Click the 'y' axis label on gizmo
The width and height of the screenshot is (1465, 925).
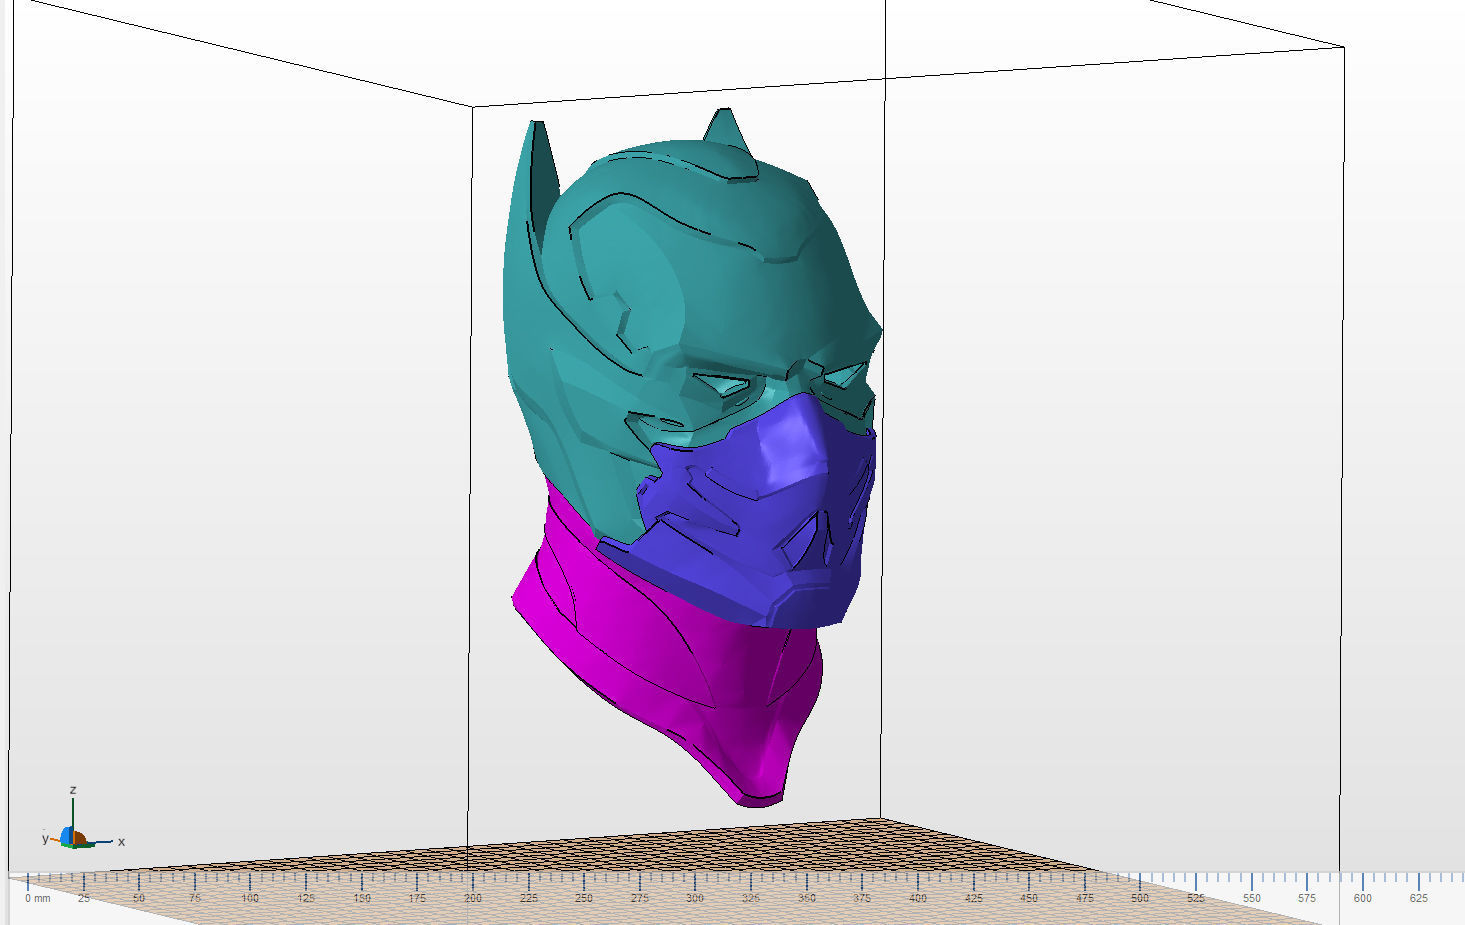tap(45, 838)
